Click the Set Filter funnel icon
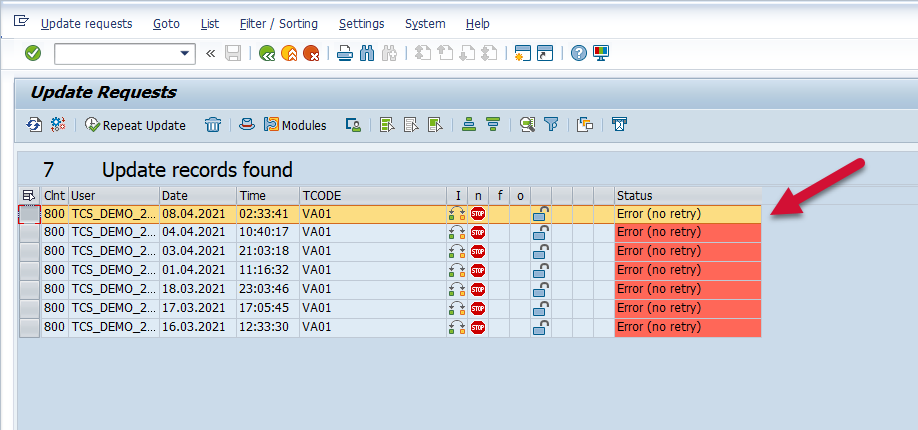Image resolution: width=918 pixels, height=430 pixels. pos(550,125)
